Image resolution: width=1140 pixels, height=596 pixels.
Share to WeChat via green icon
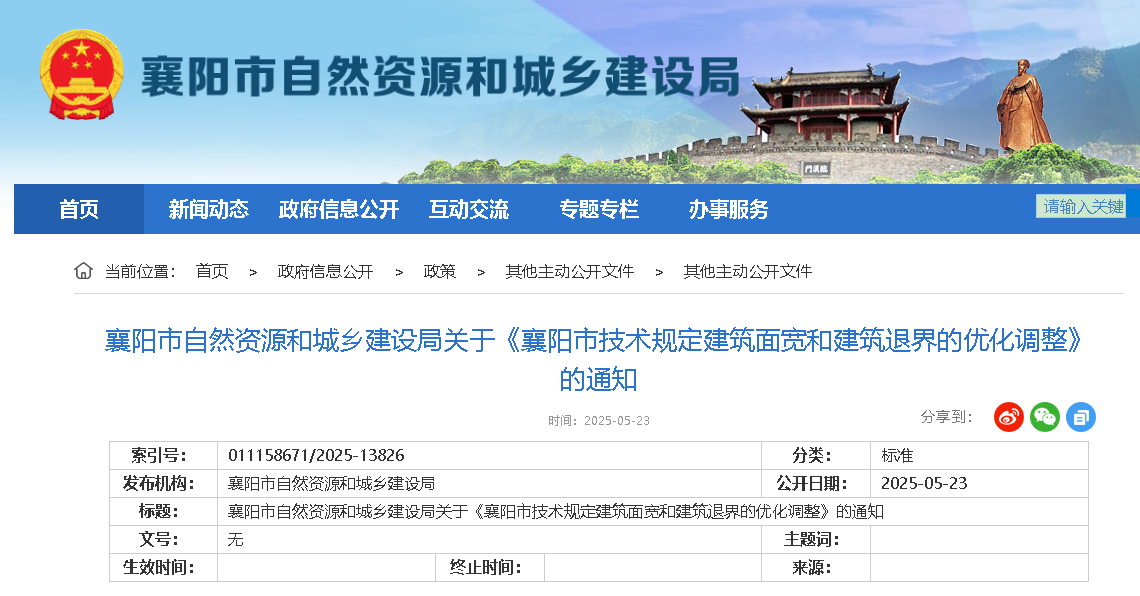pos(1045,417)
